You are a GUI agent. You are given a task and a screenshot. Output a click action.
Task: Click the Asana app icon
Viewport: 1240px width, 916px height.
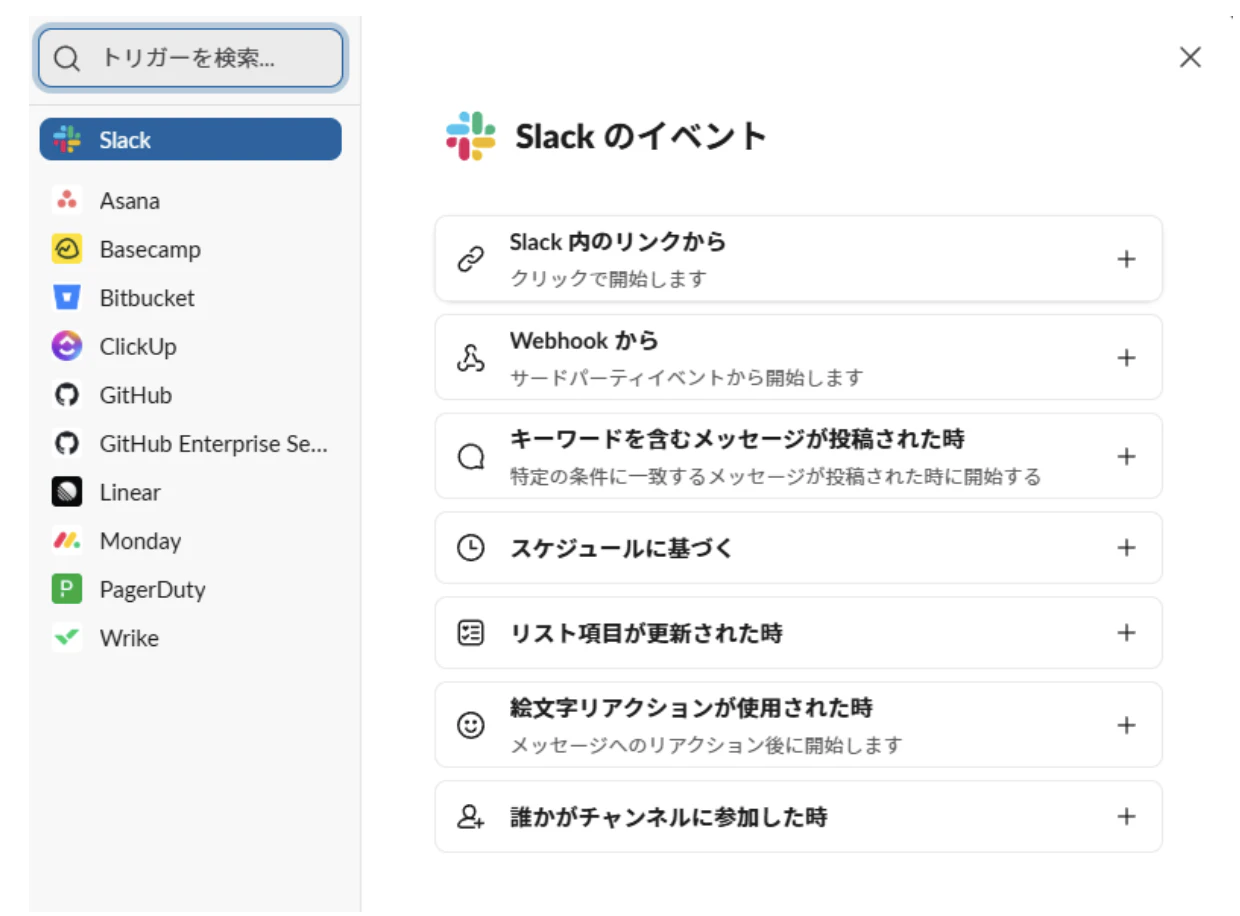pos(67,200)
